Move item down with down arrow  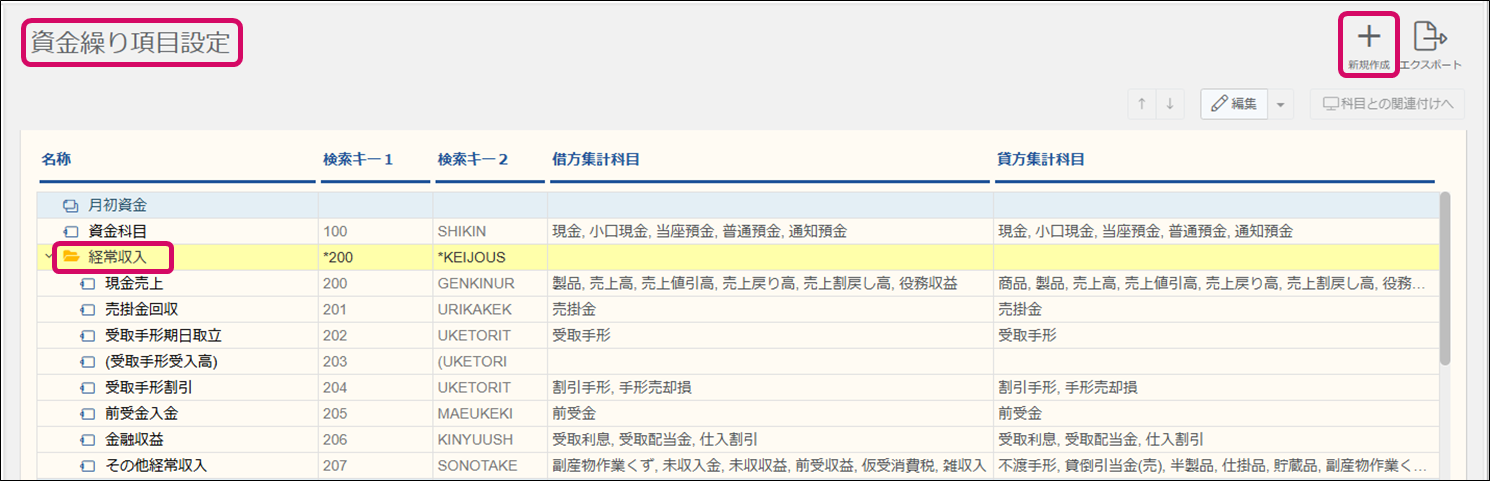click(x=1170, y=104)
